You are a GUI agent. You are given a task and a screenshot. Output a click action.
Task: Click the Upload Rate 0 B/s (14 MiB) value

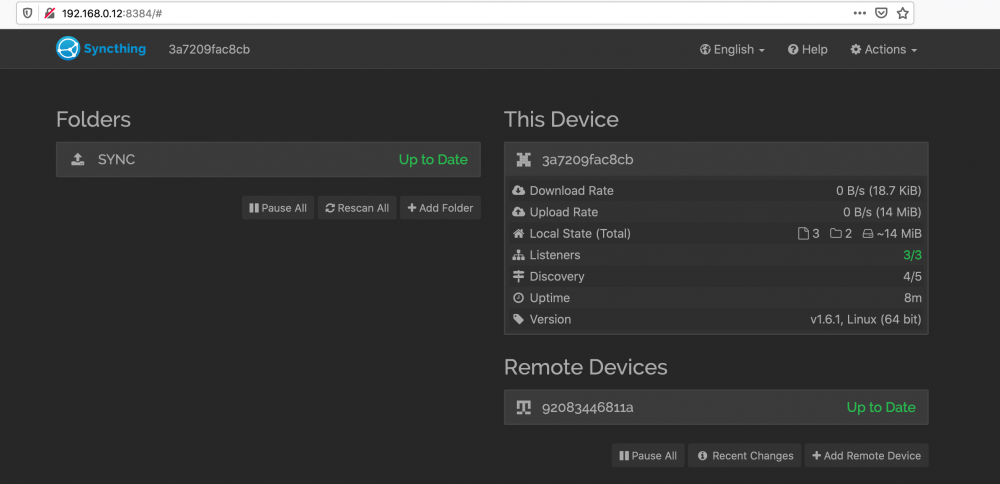[883, 212]
